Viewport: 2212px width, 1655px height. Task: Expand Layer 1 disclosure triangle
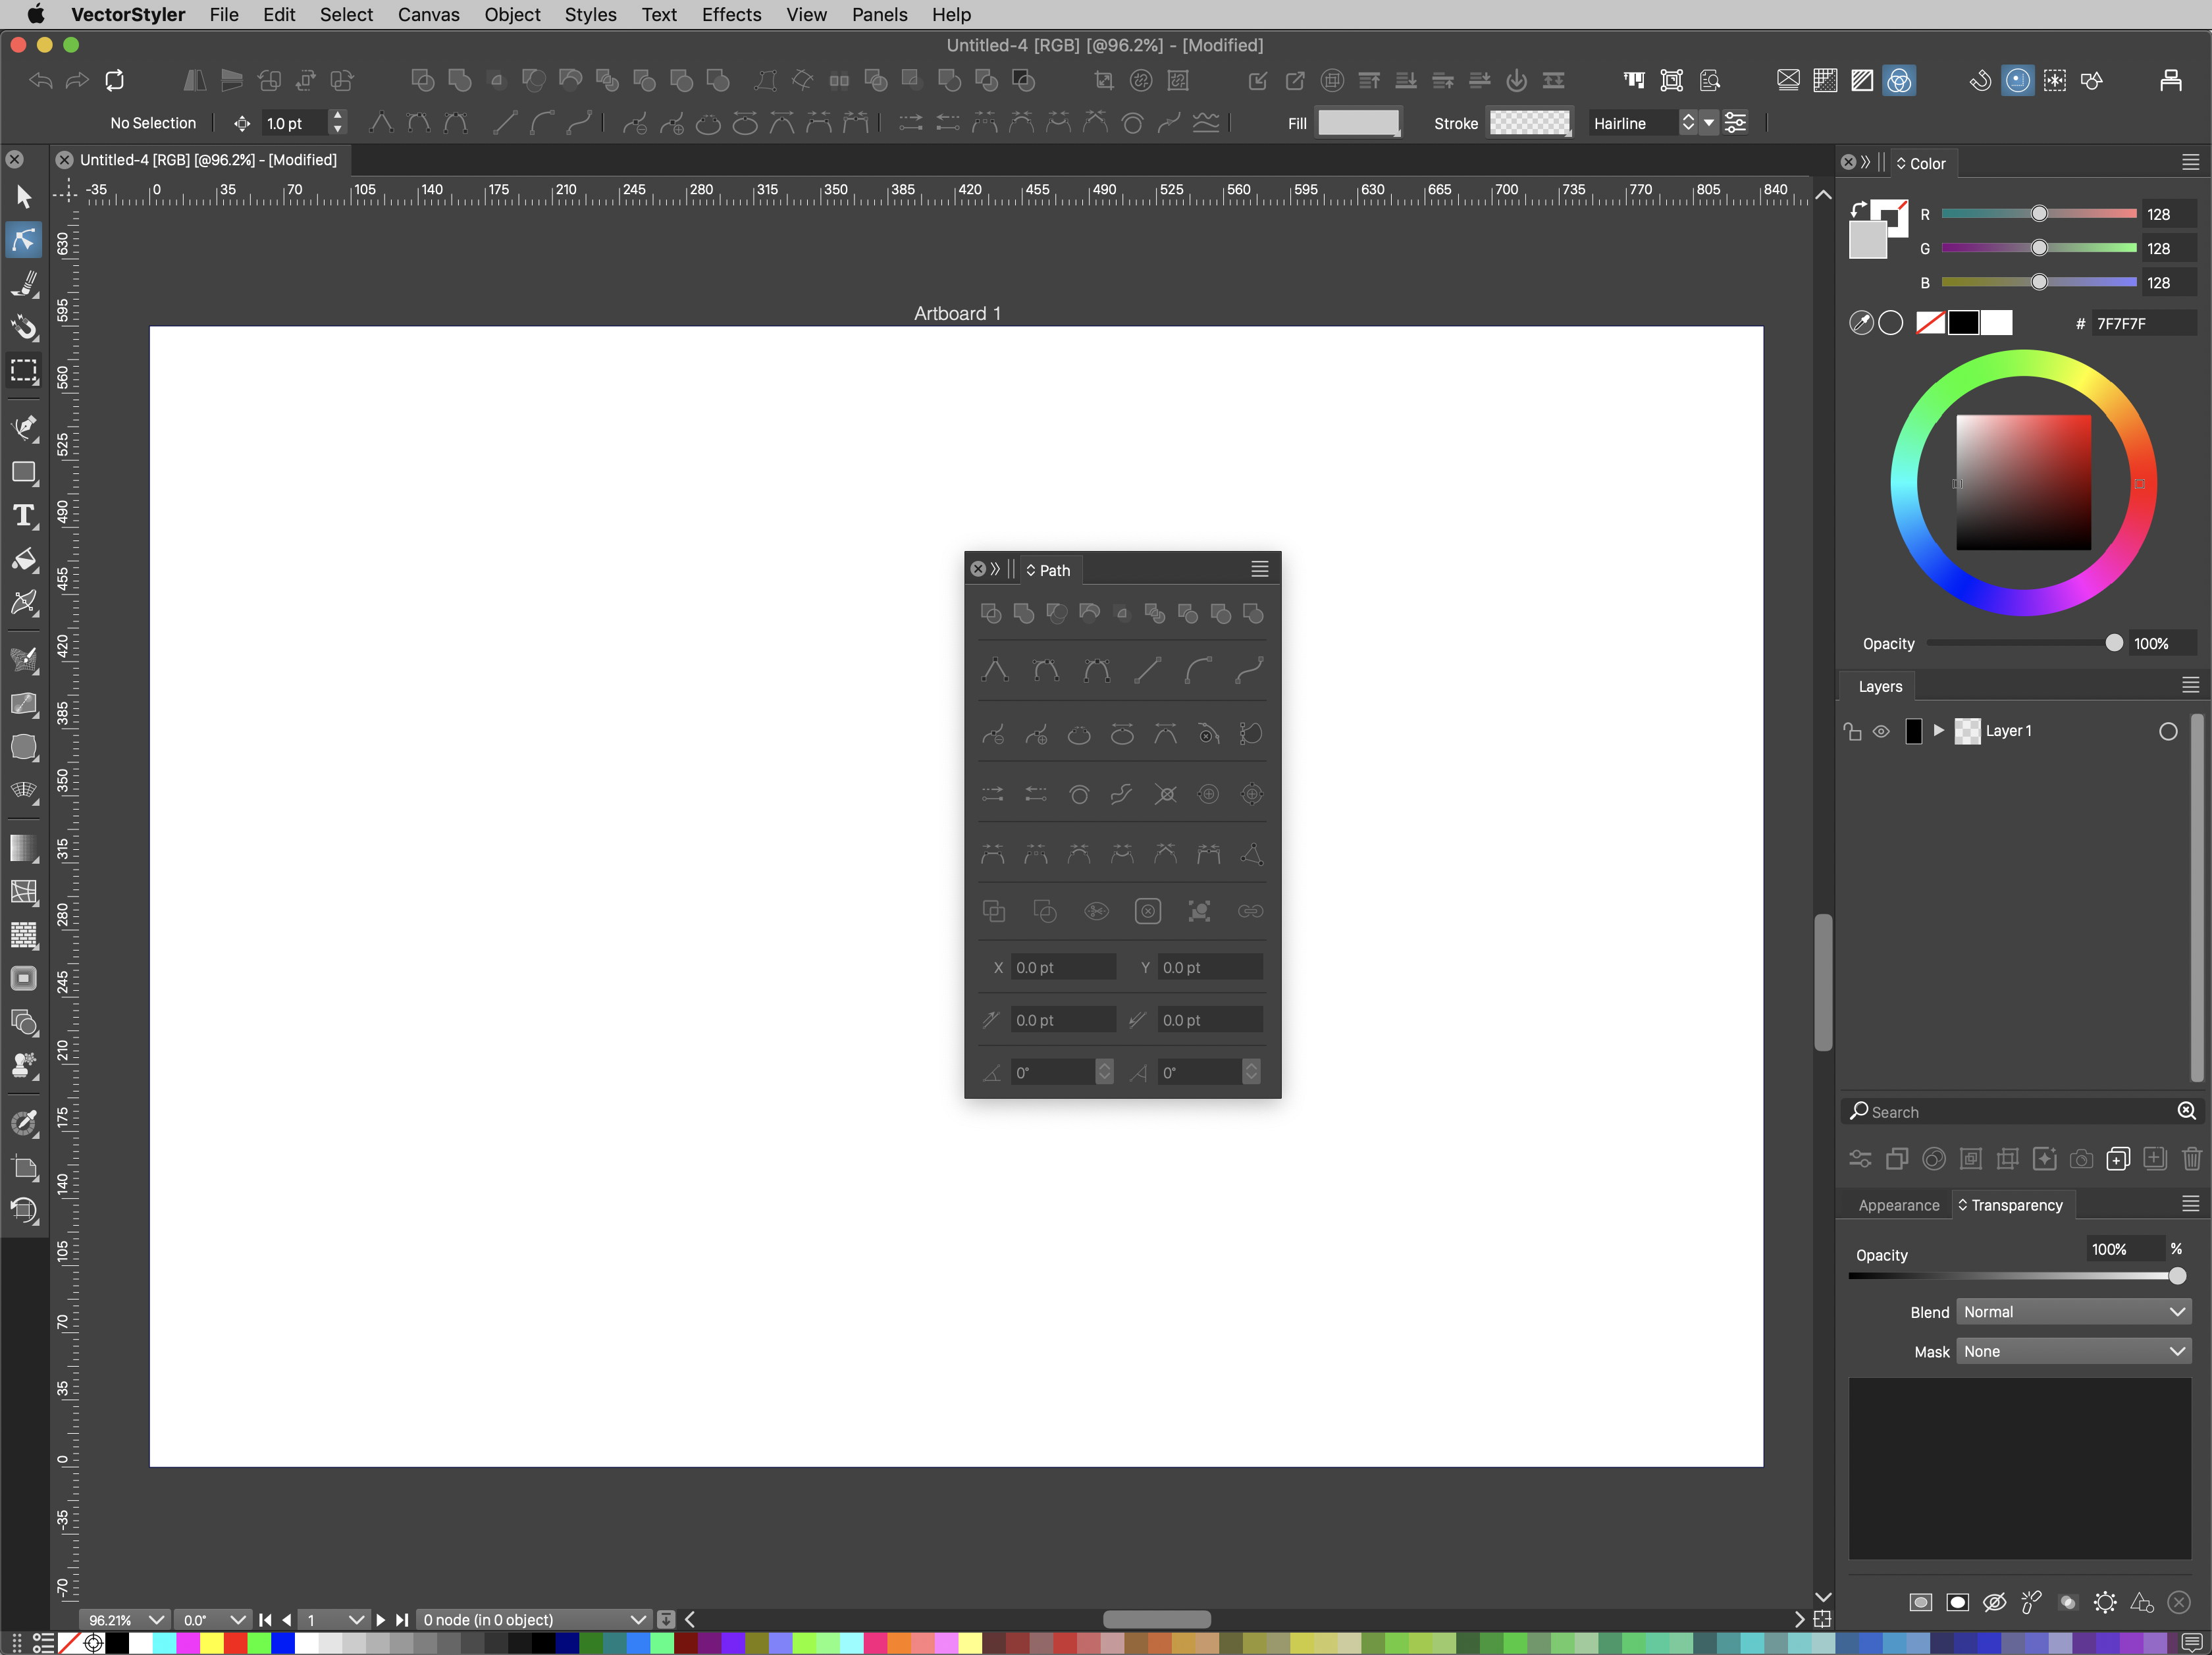pos(1939,731)
